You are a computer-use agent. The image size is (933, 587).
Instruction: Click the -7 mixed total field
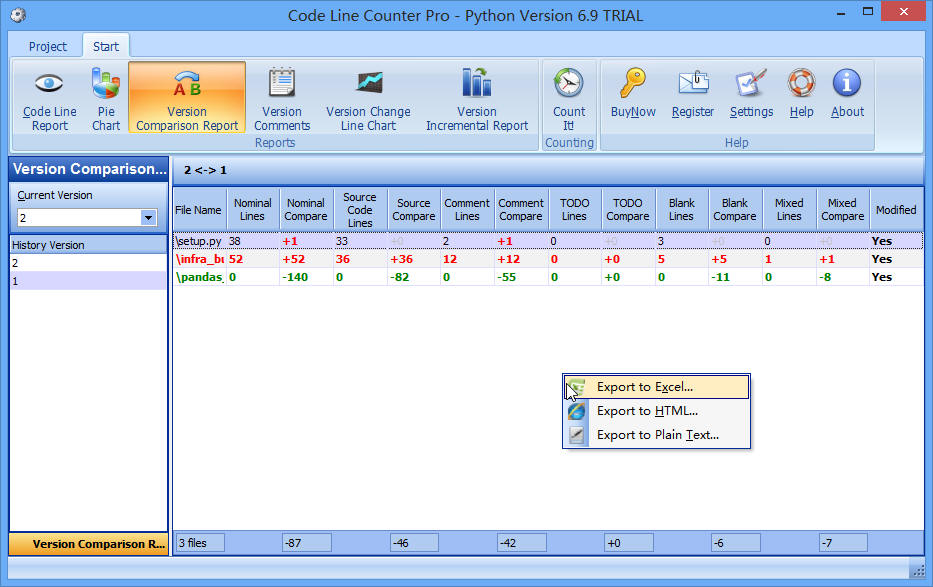coord(843,543)
